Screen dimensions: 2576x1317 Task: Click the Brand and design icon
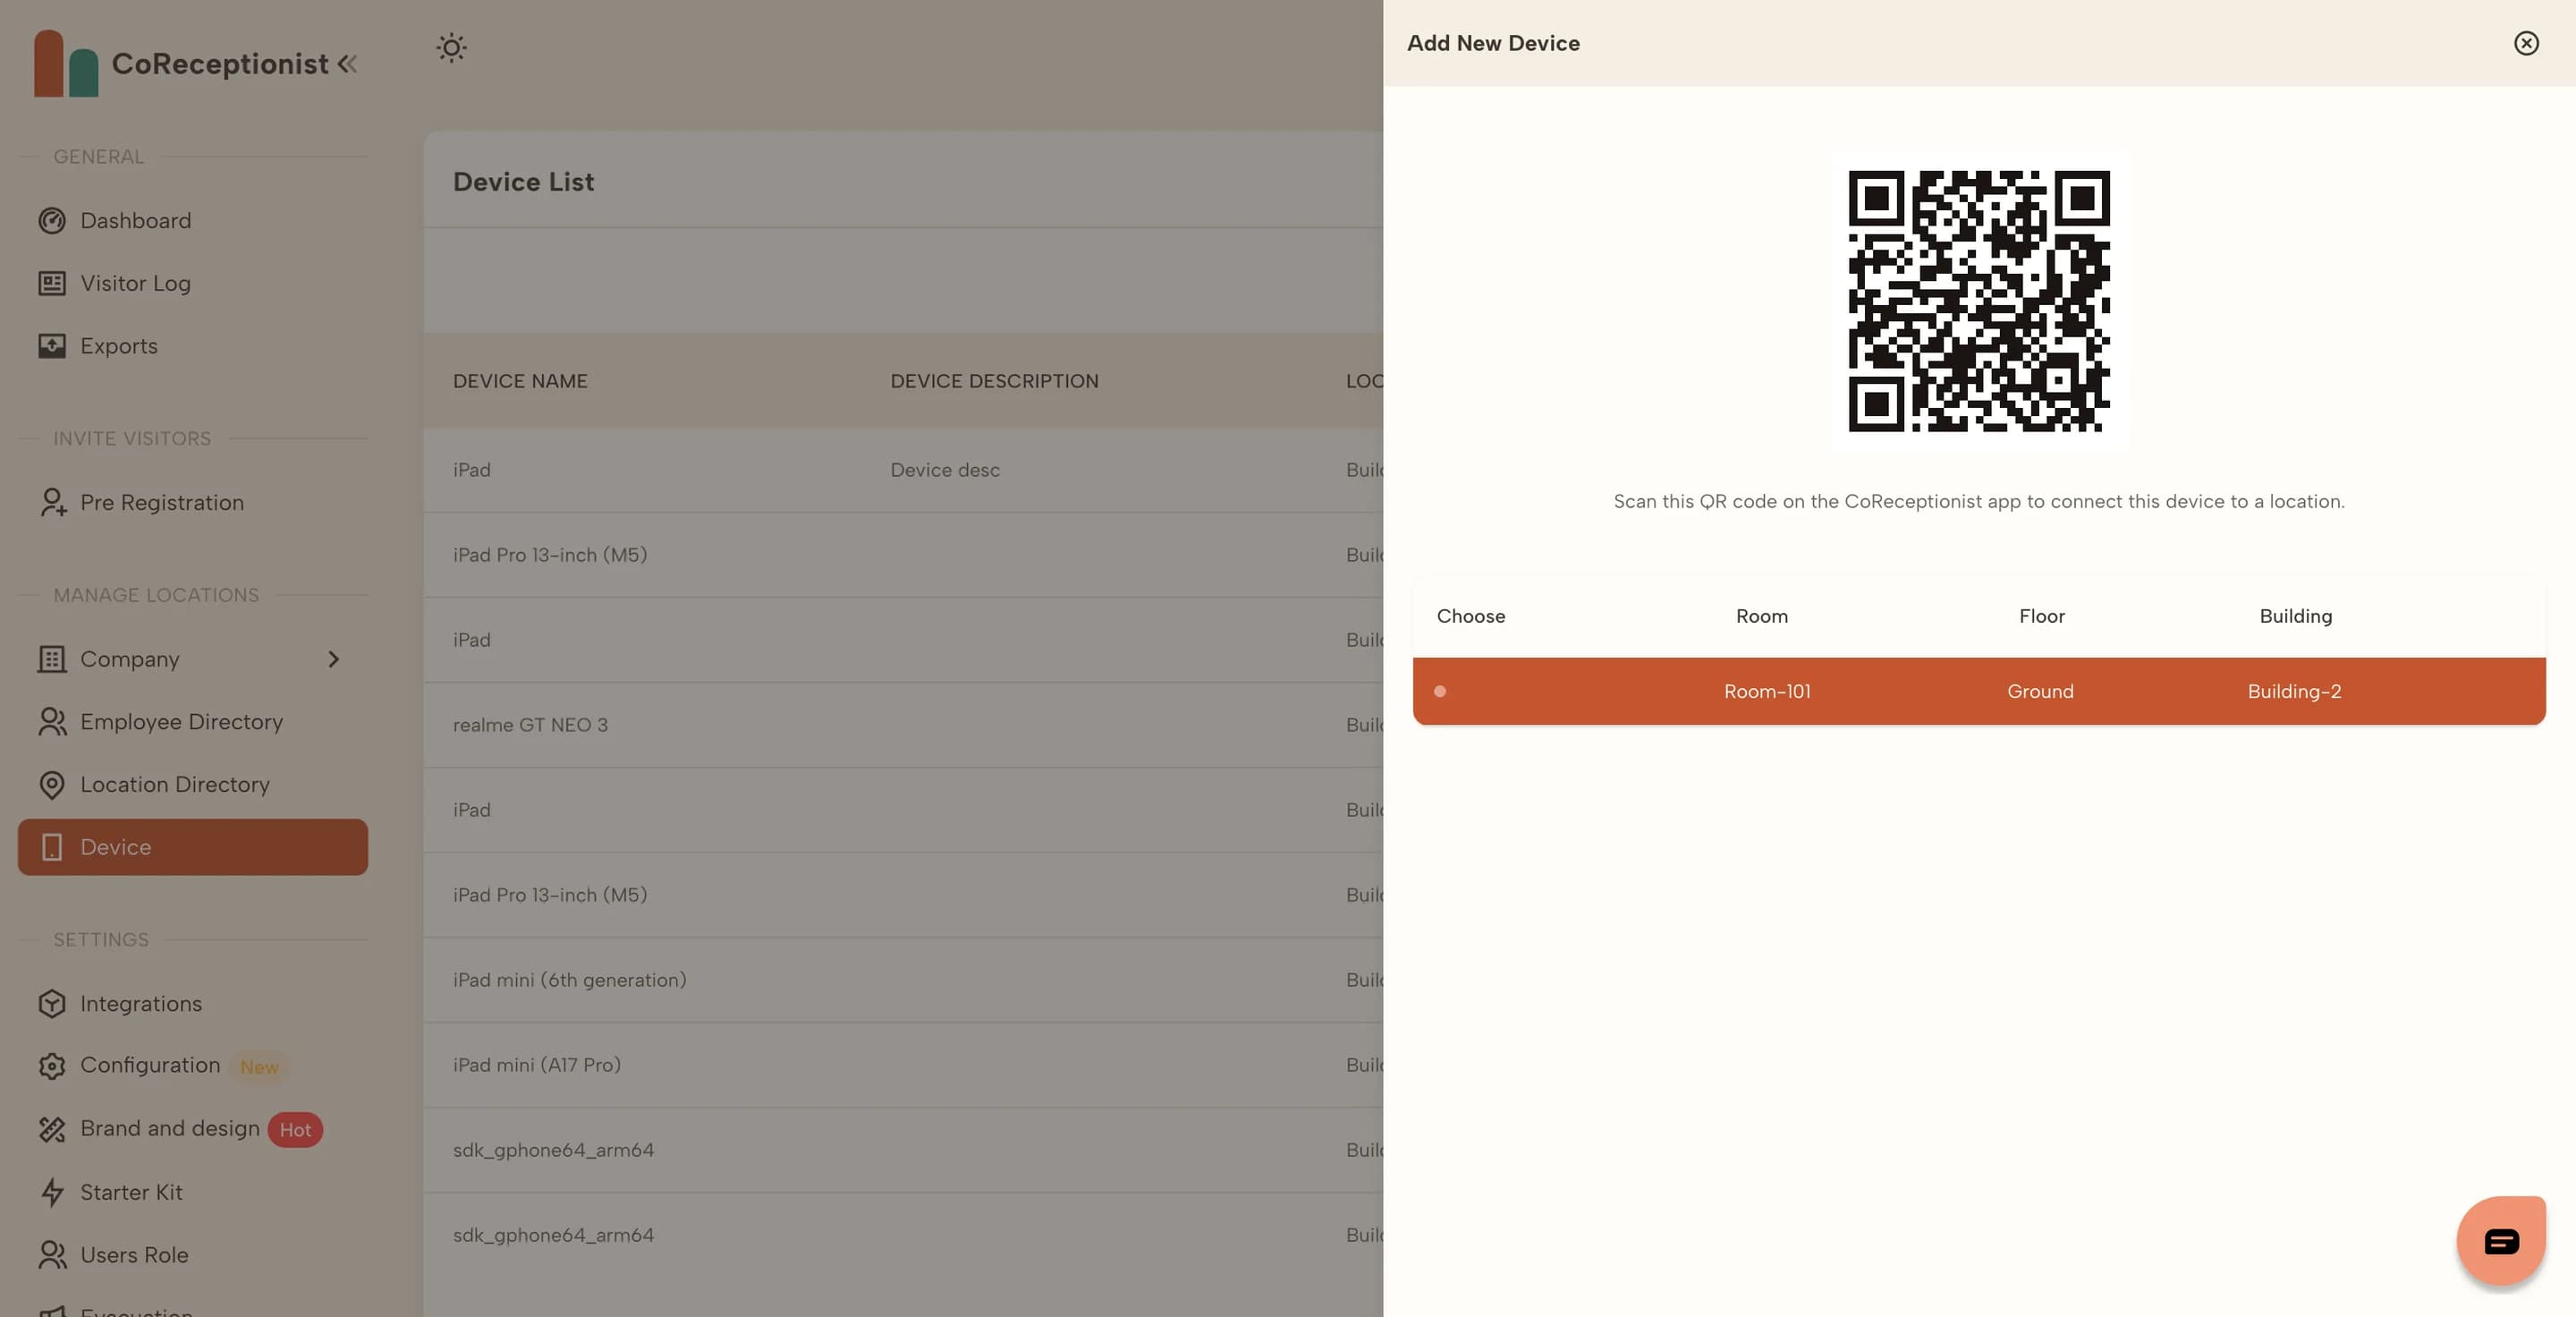52,1129
